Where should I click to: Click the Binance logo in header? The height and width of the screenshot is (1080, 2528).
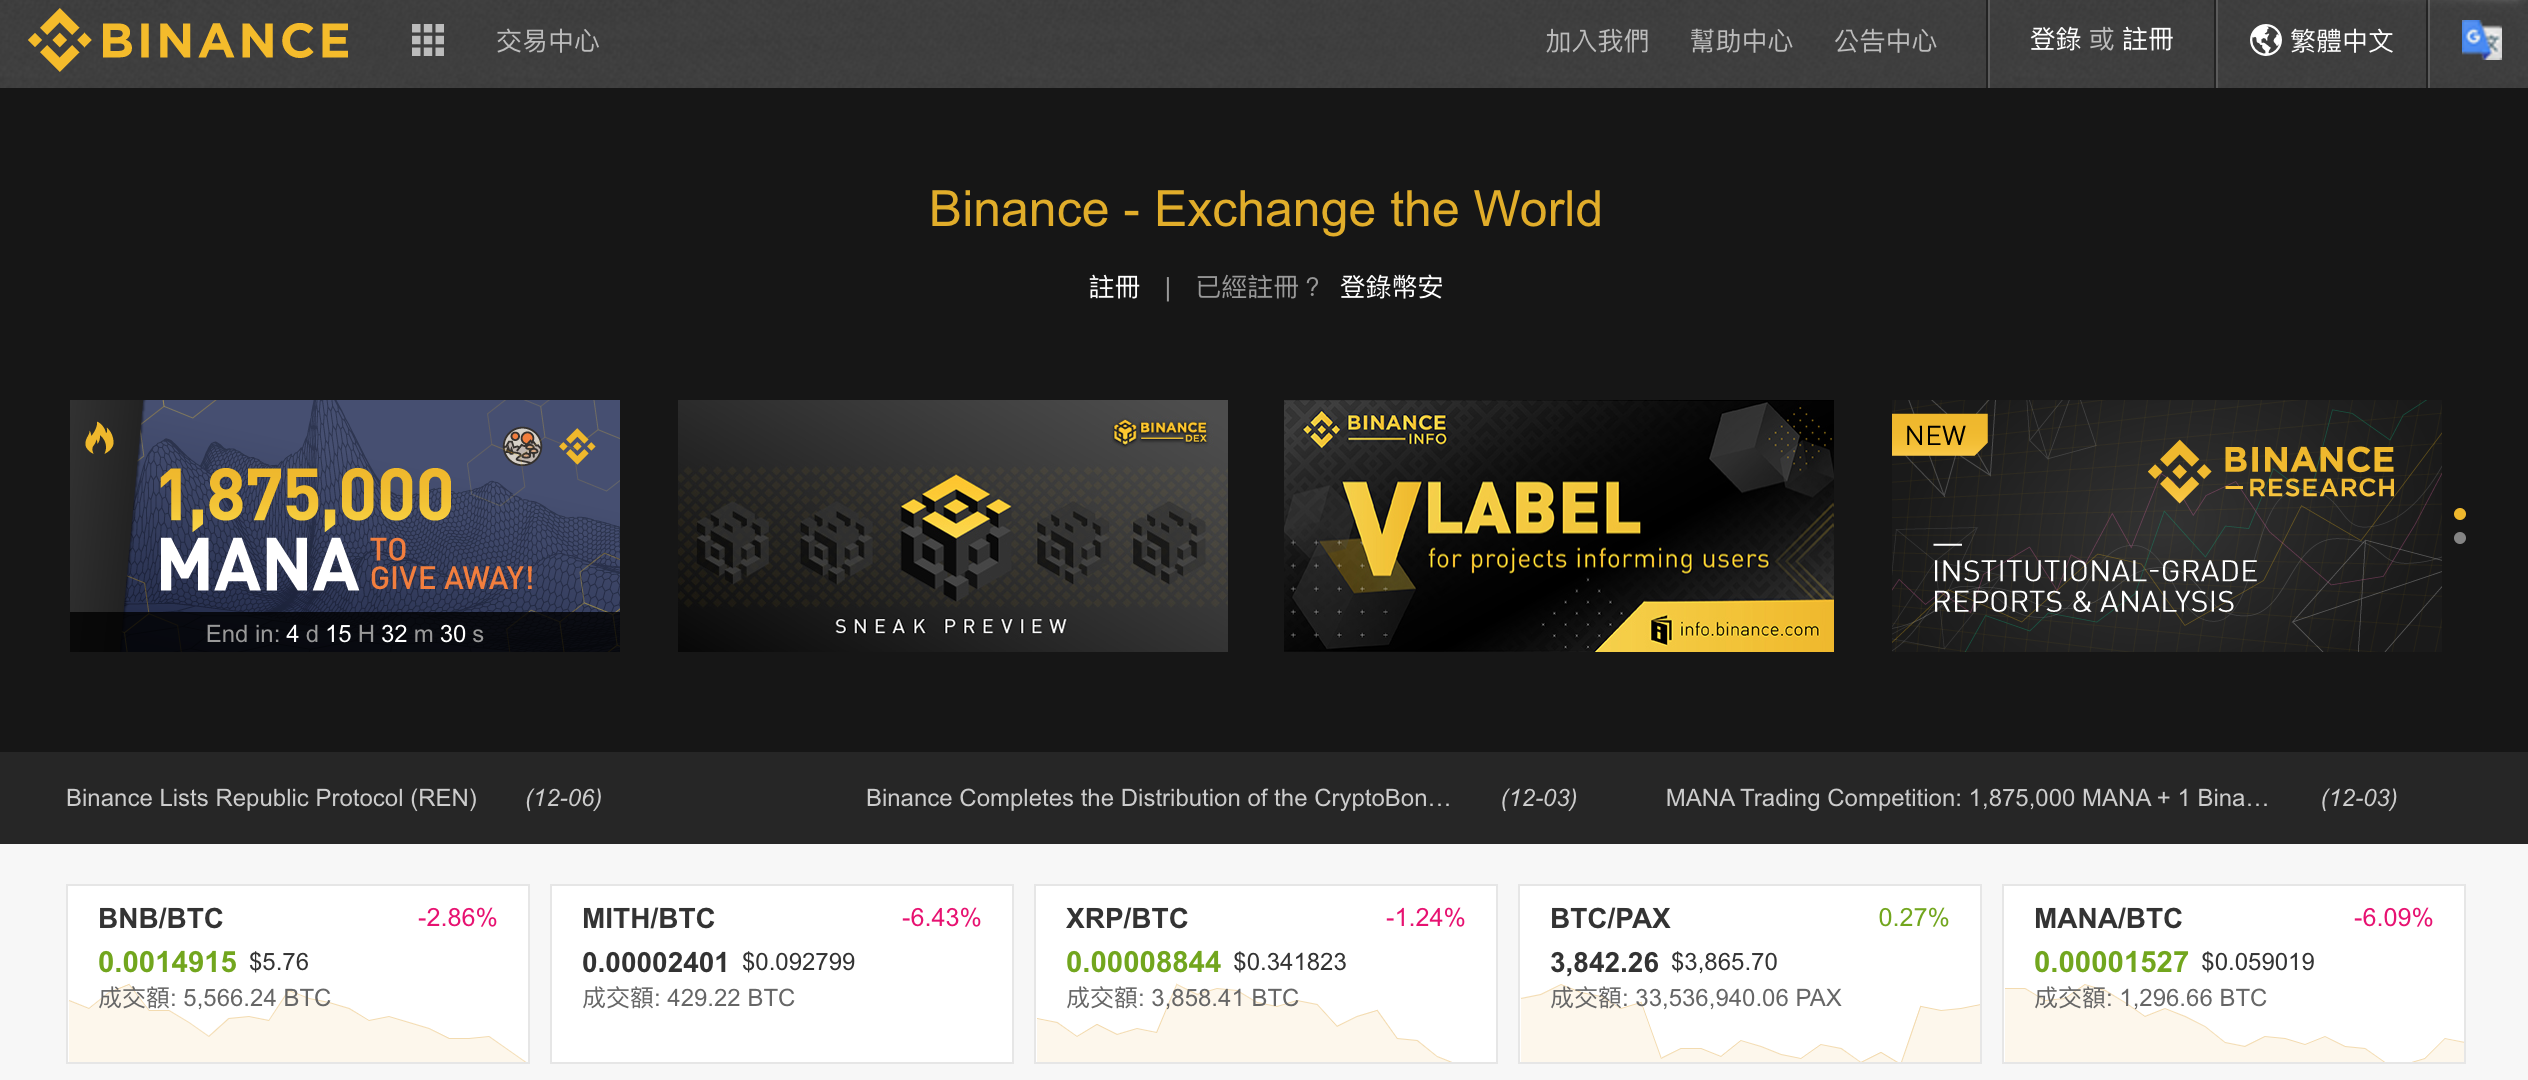click(190, 41)
